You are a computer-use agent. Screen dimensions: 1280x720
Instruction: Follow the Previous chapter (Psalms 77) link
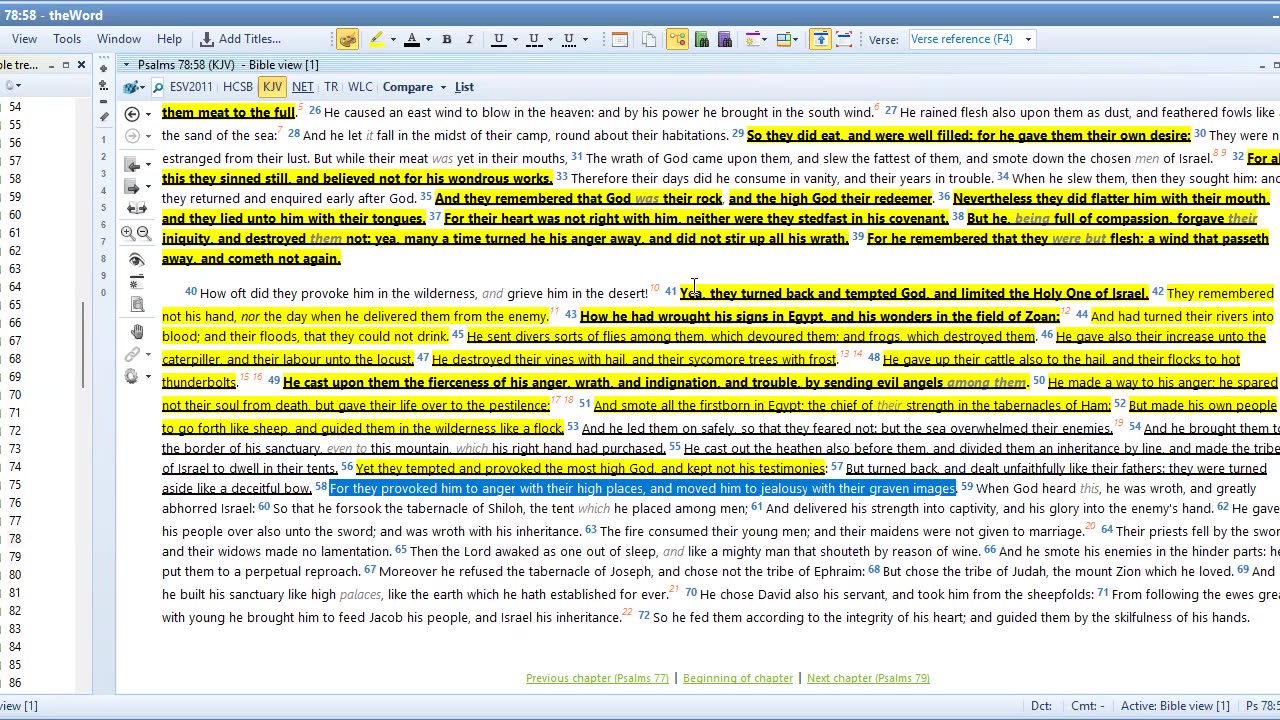click(x=597, y=678)
